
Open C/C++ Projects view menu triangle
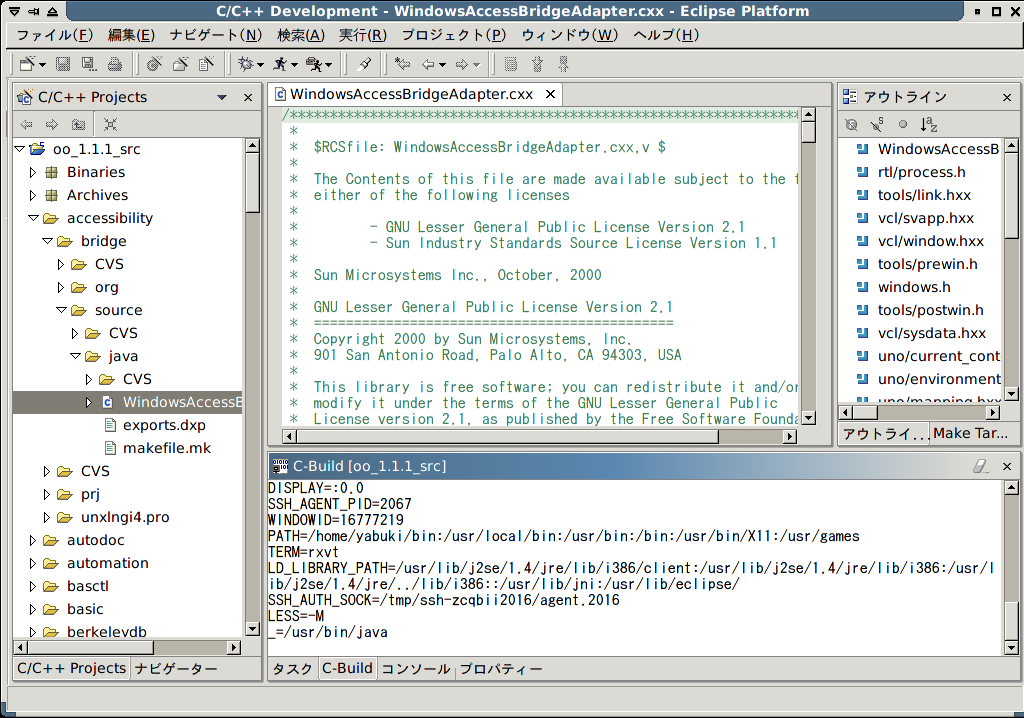click(222, 97)
